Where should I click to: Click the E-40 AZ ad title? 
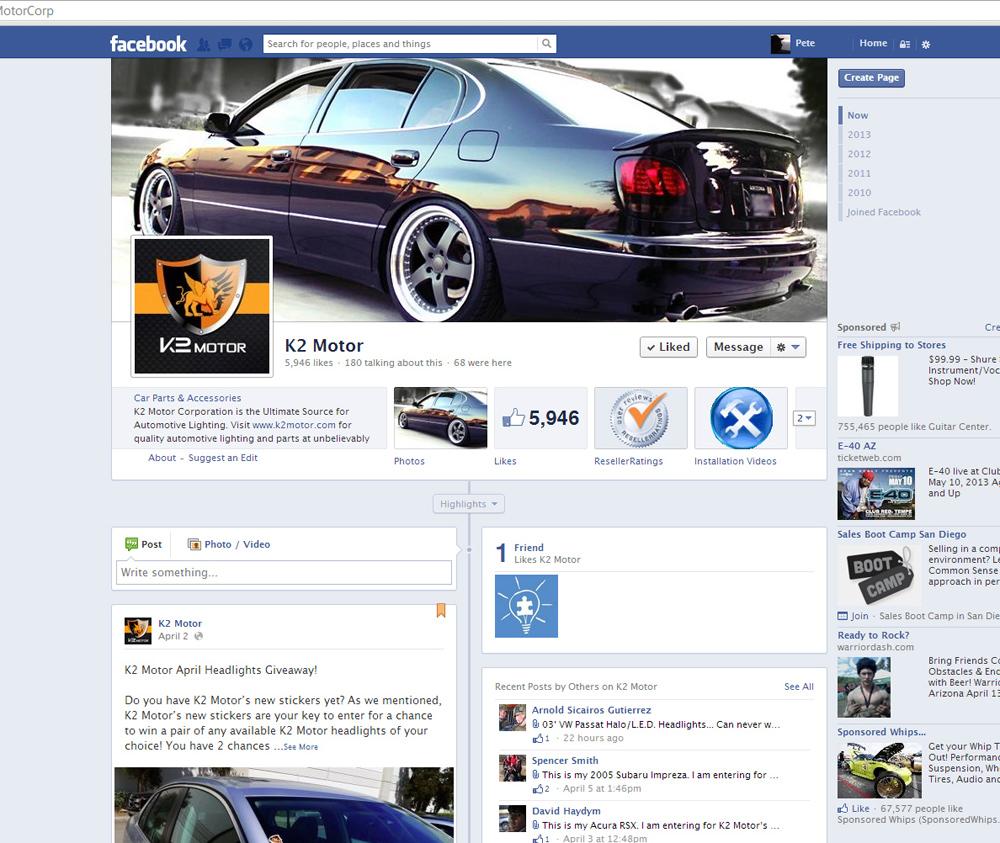857,446
